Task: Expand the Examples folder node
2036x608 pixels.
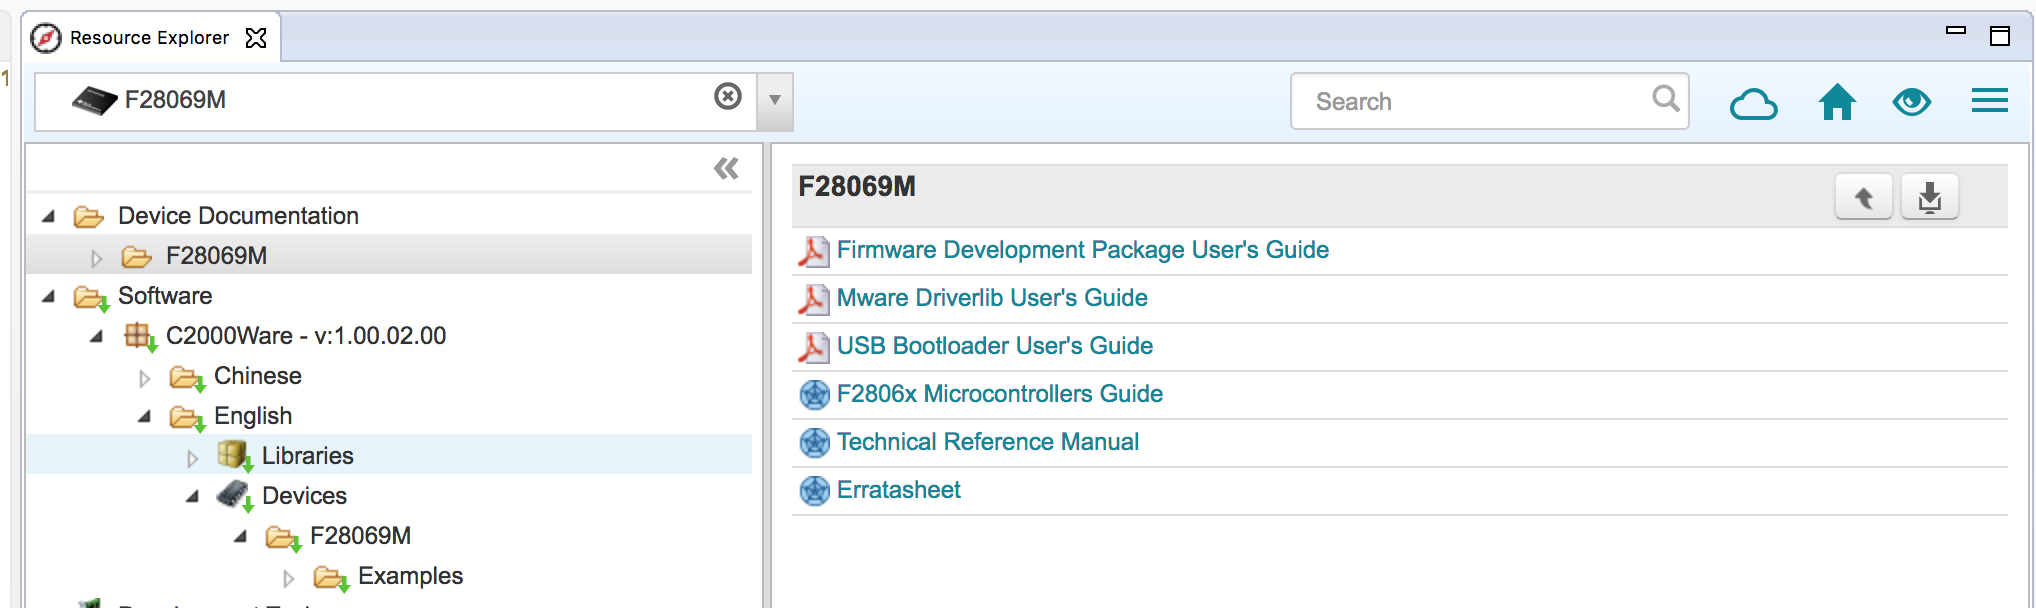Action: point(289,578)
